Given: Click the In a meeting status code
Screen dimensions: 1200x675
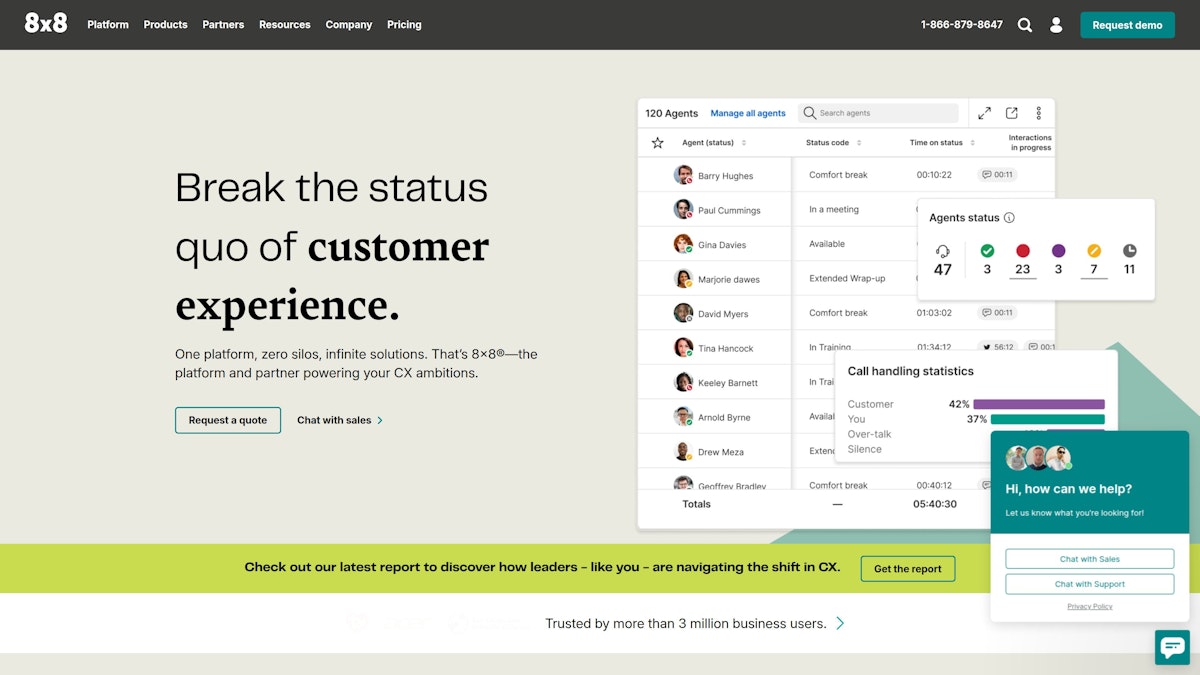Looking at the screenshot, I should [834, 209].
